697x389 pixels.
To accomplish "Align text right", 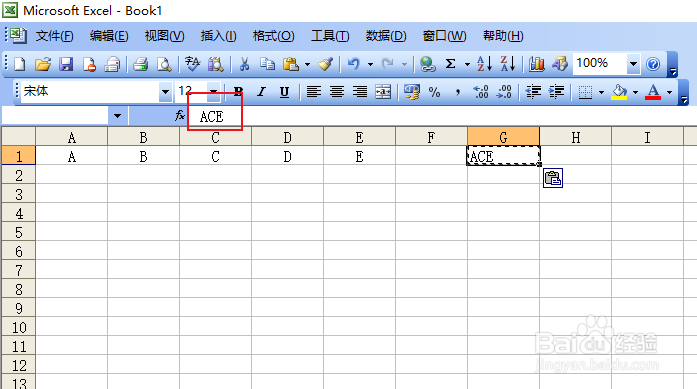I will tap(360, 92).
